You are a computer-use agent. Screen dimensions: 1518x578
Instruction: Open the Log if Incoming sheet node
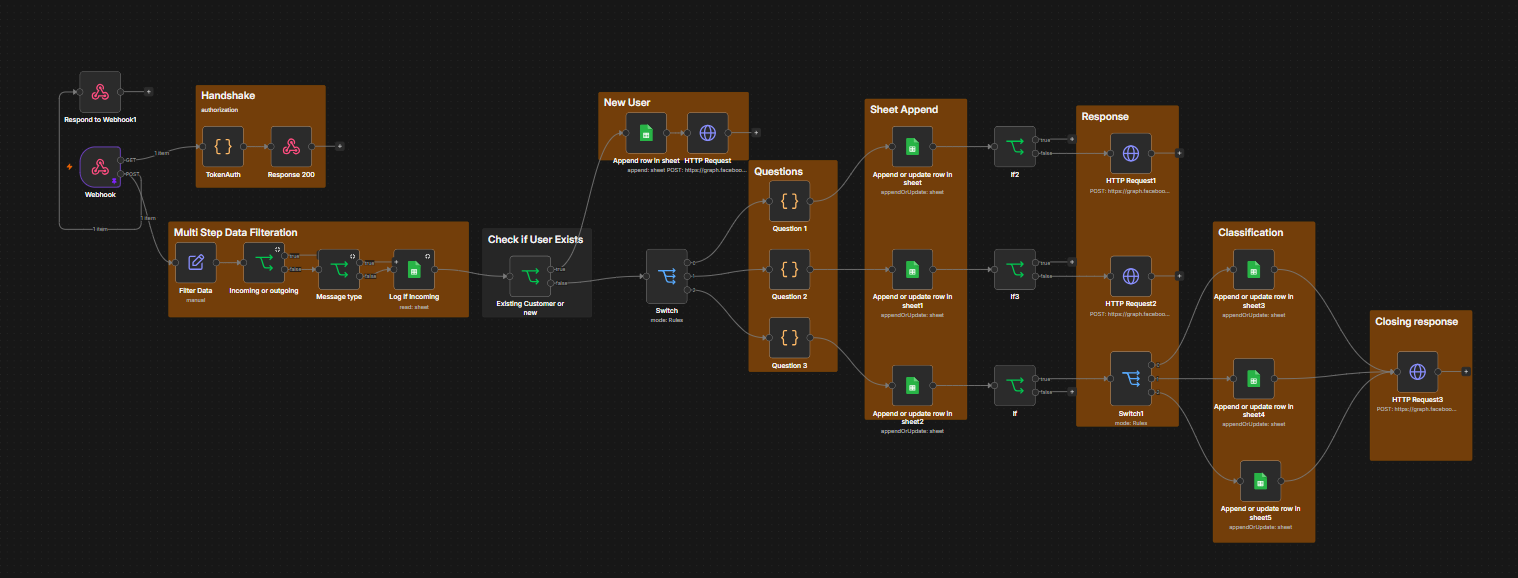(x=414, y=270)
